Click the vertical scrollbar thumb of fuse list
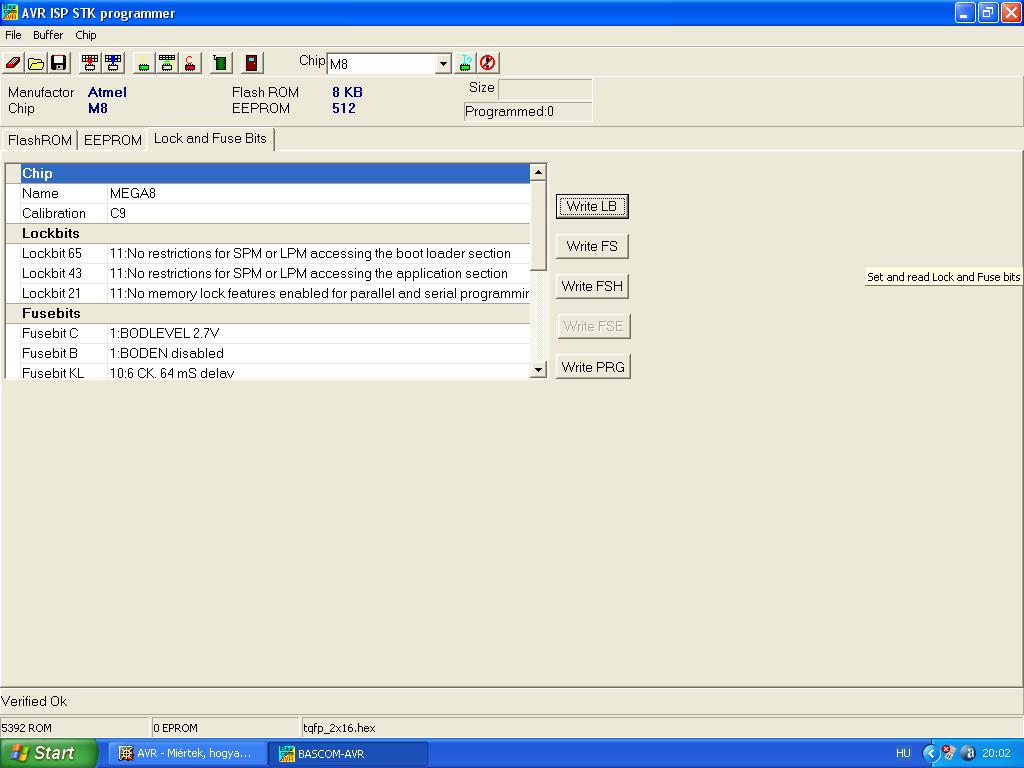The width and height of the screenshot is (1024, 768). point(538,225)
